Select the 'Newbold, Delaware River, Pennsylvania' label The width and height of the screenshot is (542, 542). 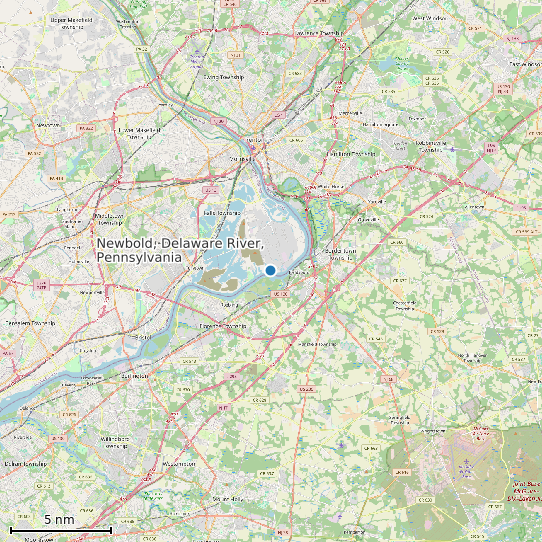pos(180,250)
